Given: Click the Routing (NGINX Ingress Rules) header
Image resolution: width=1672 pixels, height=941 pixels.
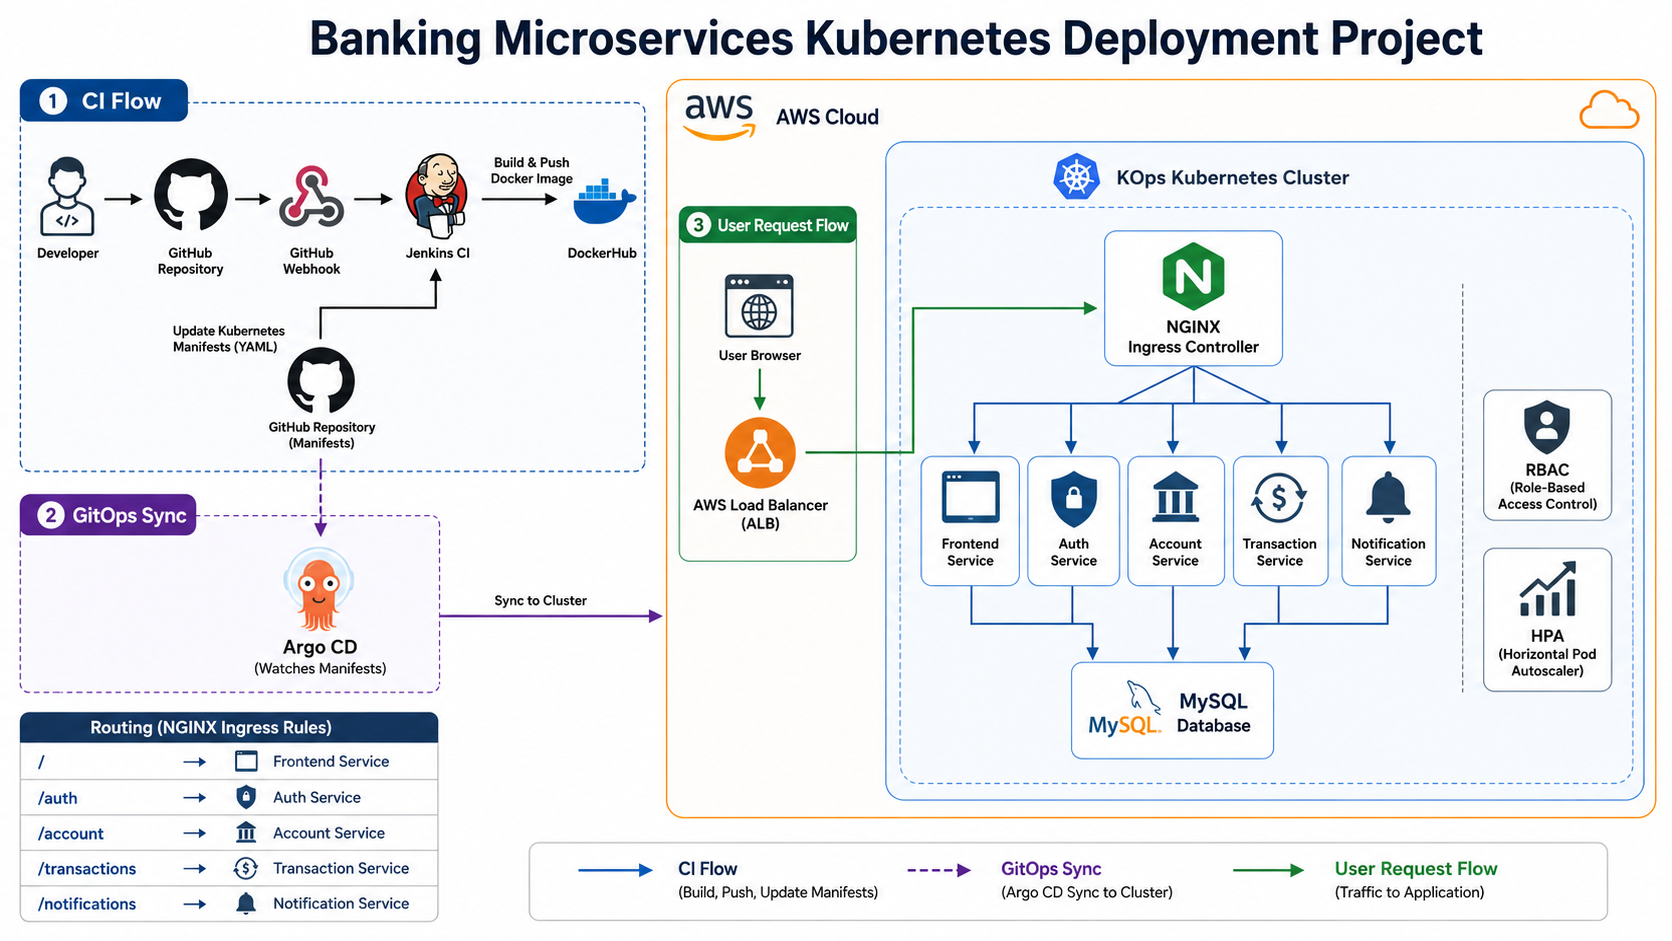Looking at the screenshot, I should 229,727.
